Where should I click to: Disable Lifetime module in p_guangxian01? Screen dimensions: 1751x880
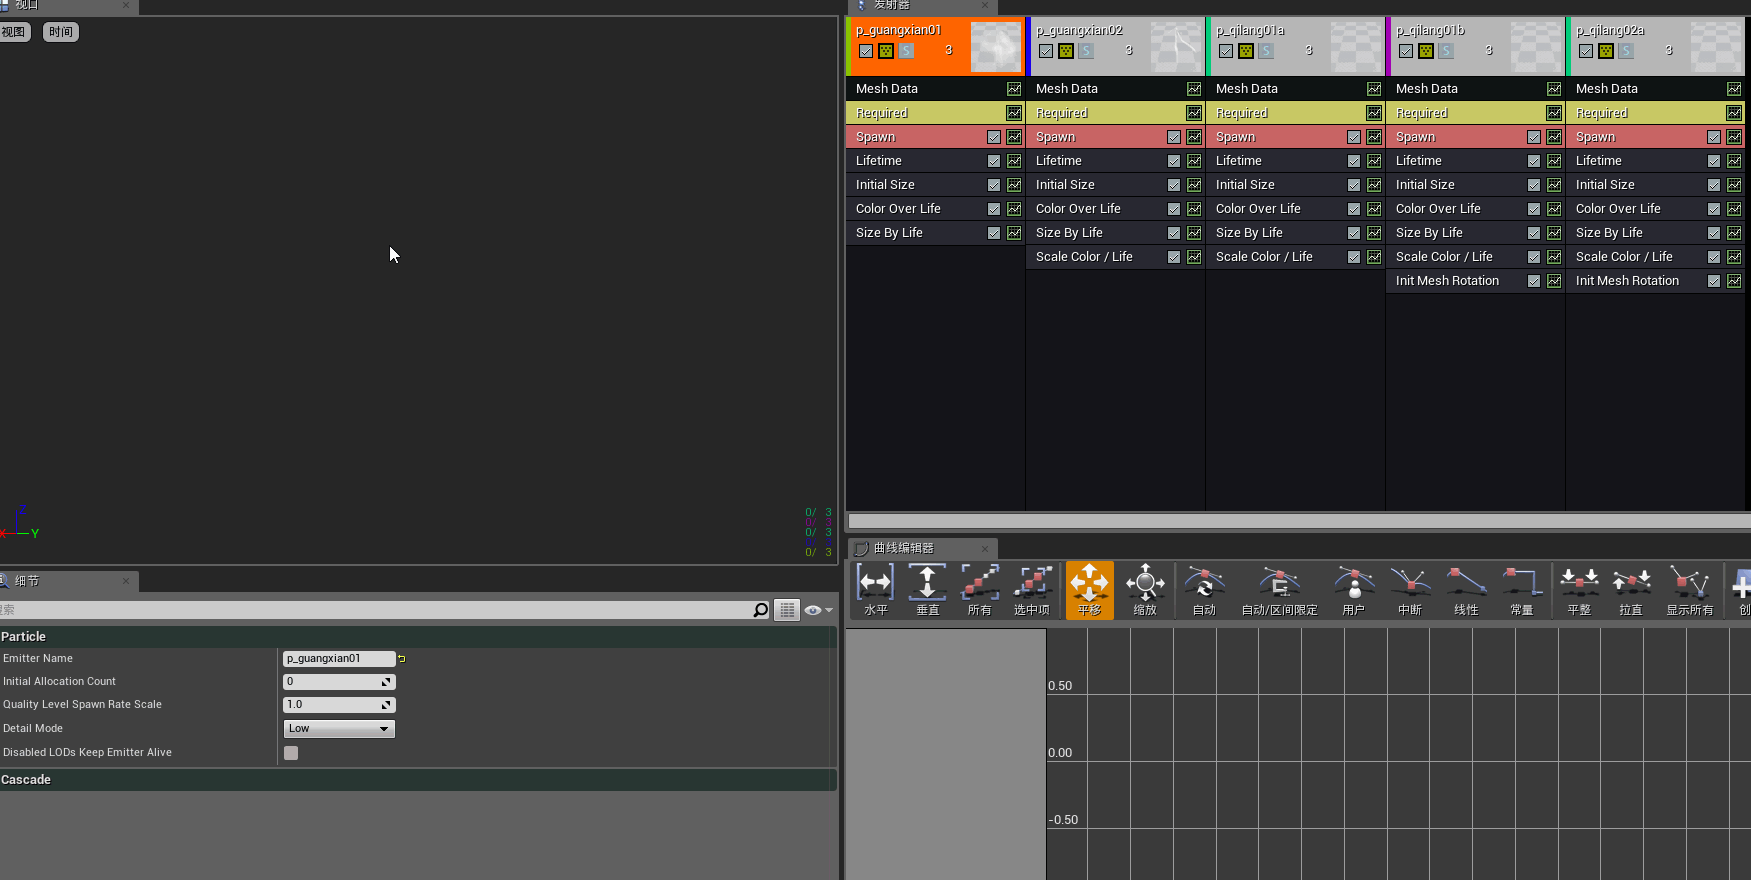994,161
